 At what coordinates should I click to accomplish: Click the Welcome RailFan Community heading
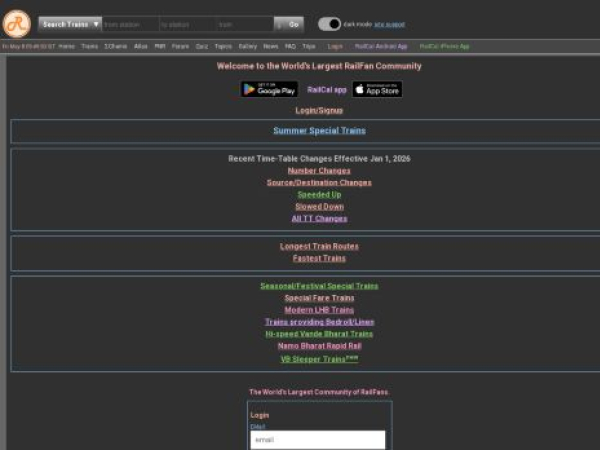[x=319, y=66]
